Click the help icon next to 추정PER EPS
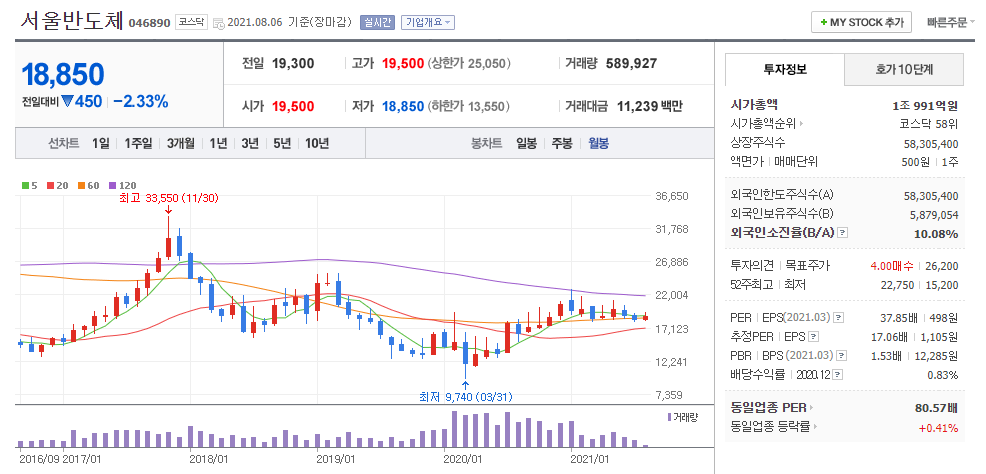This screenshot has width=986, height=474. [x=813, y=338]
